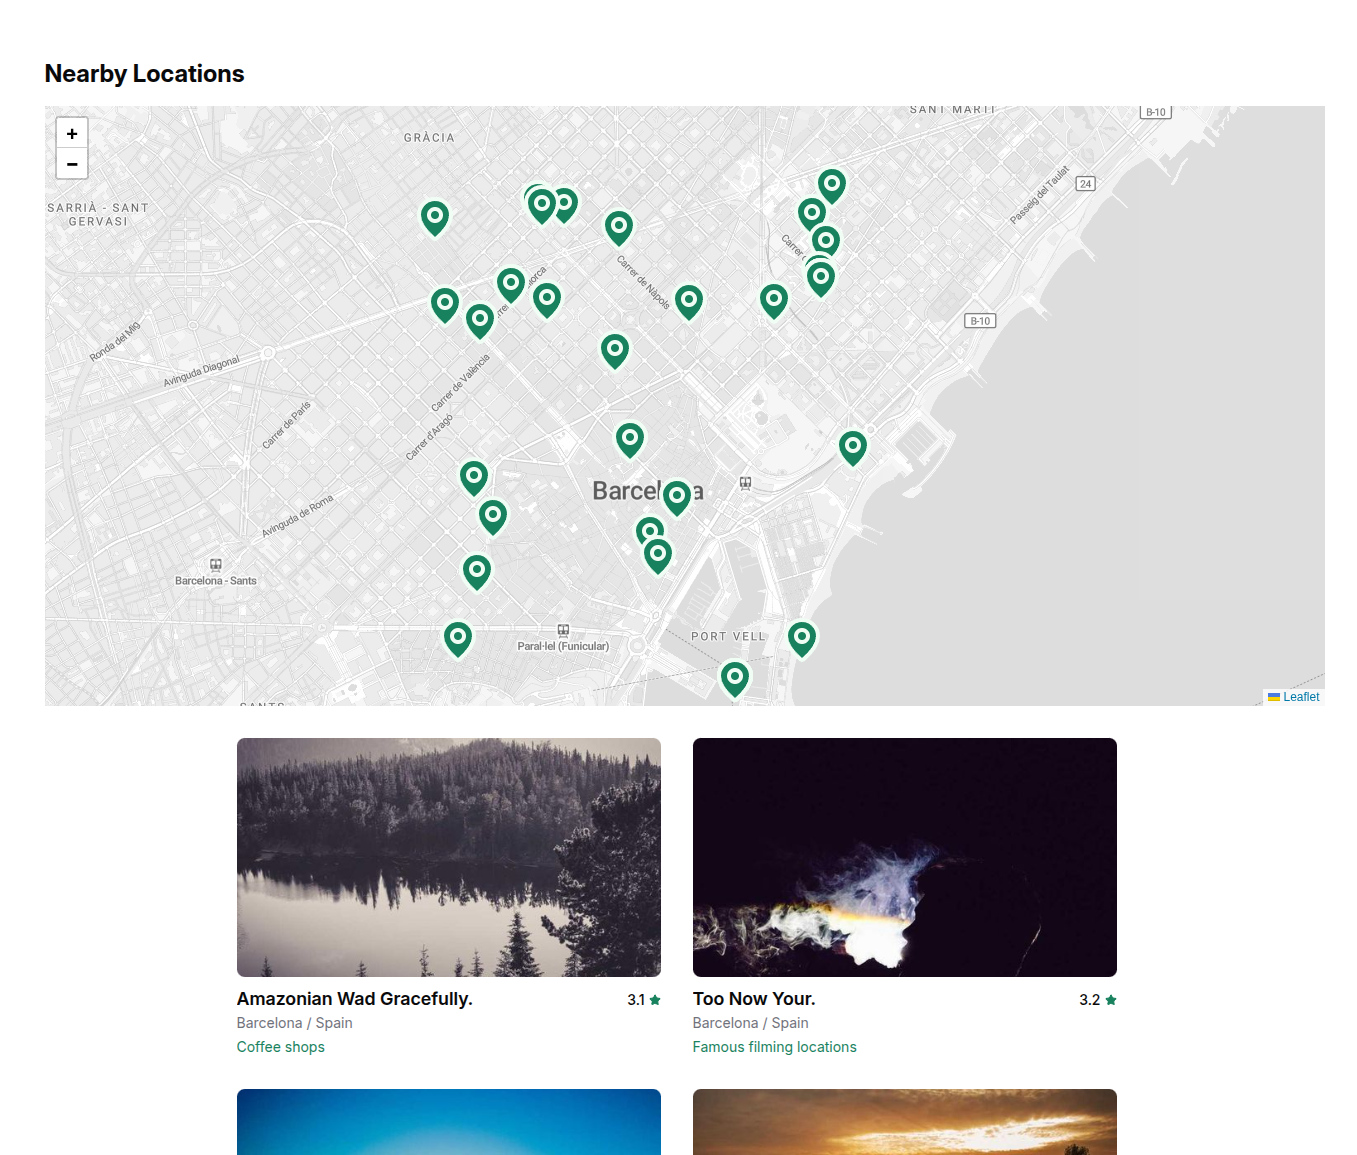Click the 3.1 star rating
This screenshot has width=1357, height=1155.
click(644, 1000)
